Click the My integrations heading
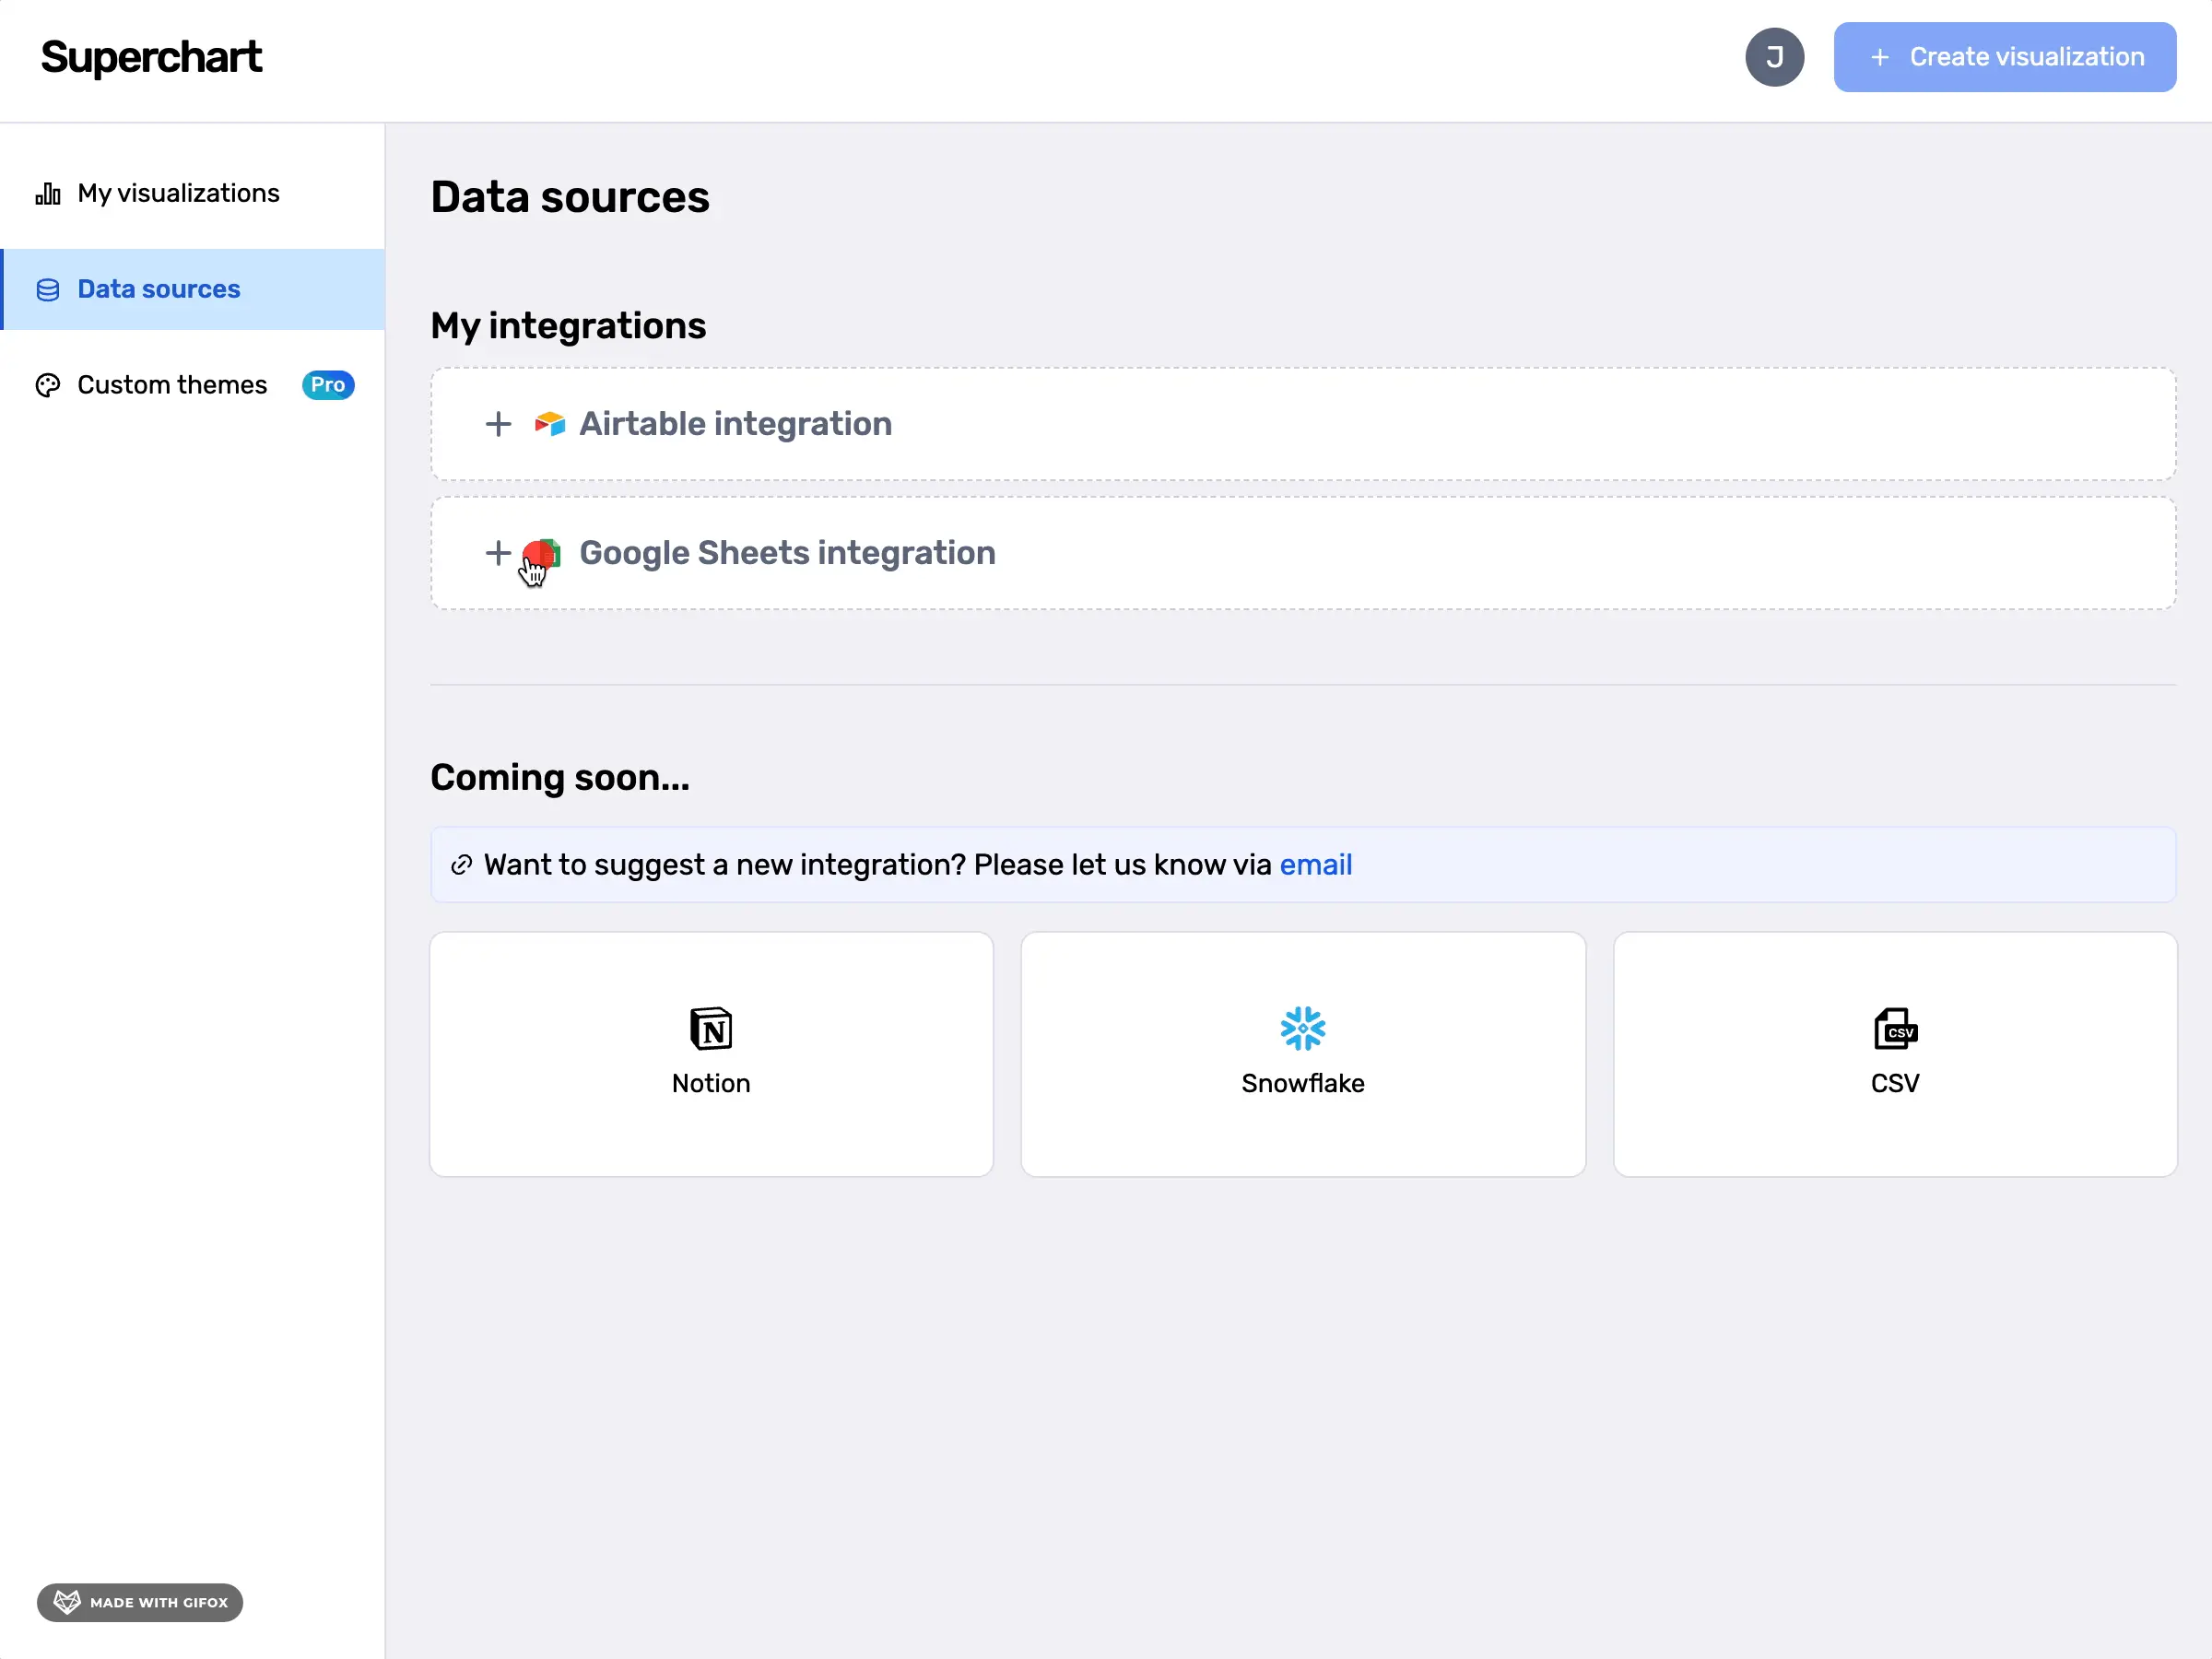 (568, 326)
